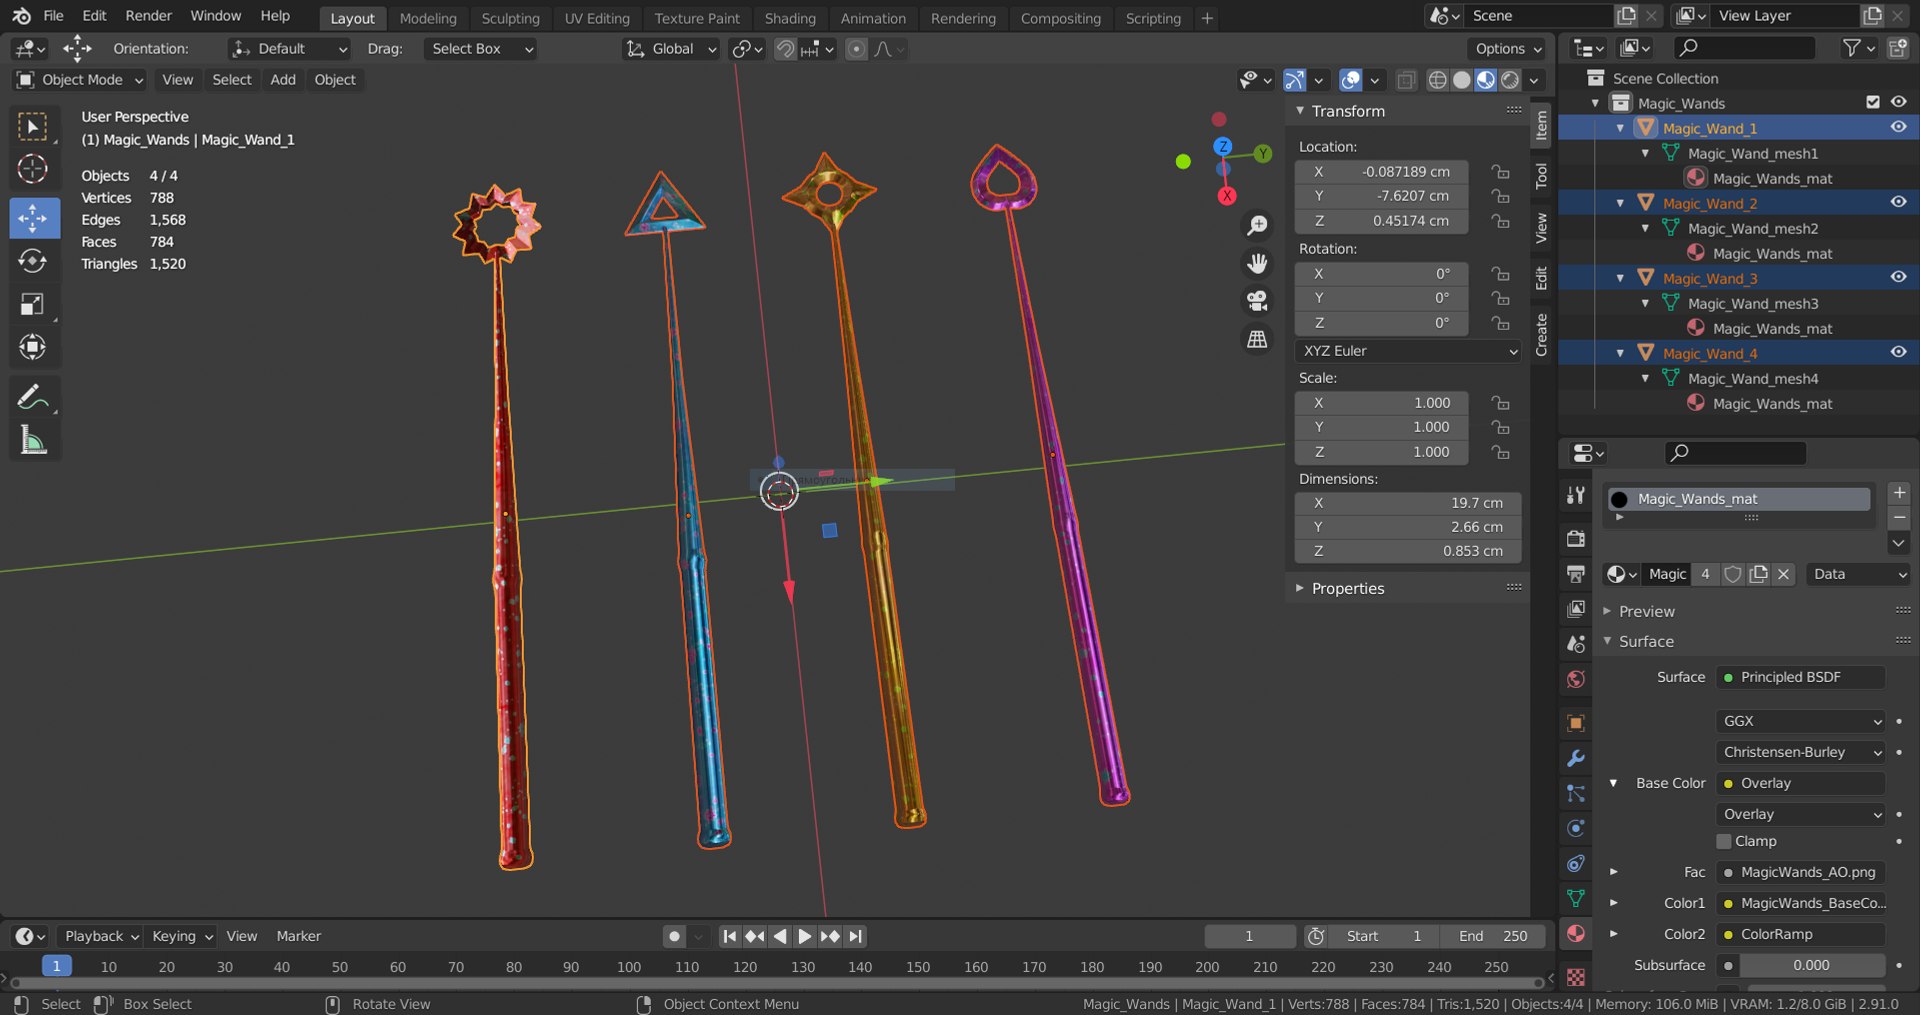This screenshot has width=1920, height=1015.
Task: Switch to the Shading workspace tab
Action: 790,18
